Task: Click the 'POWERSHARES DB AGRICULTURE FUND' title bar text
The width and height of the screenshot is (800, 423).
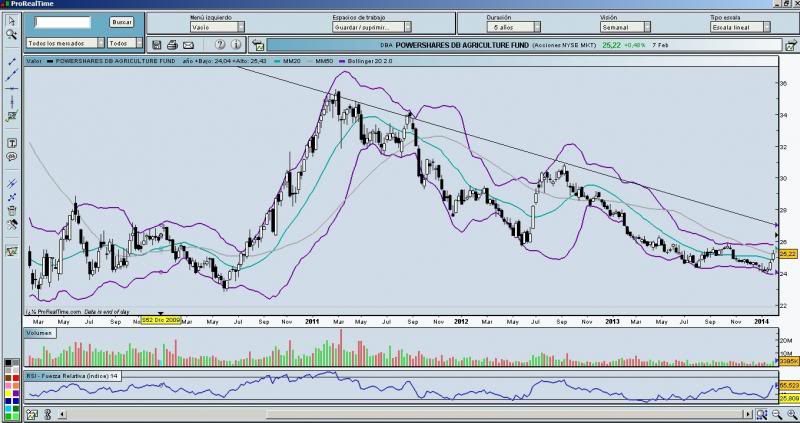Action: click(462, 45)
